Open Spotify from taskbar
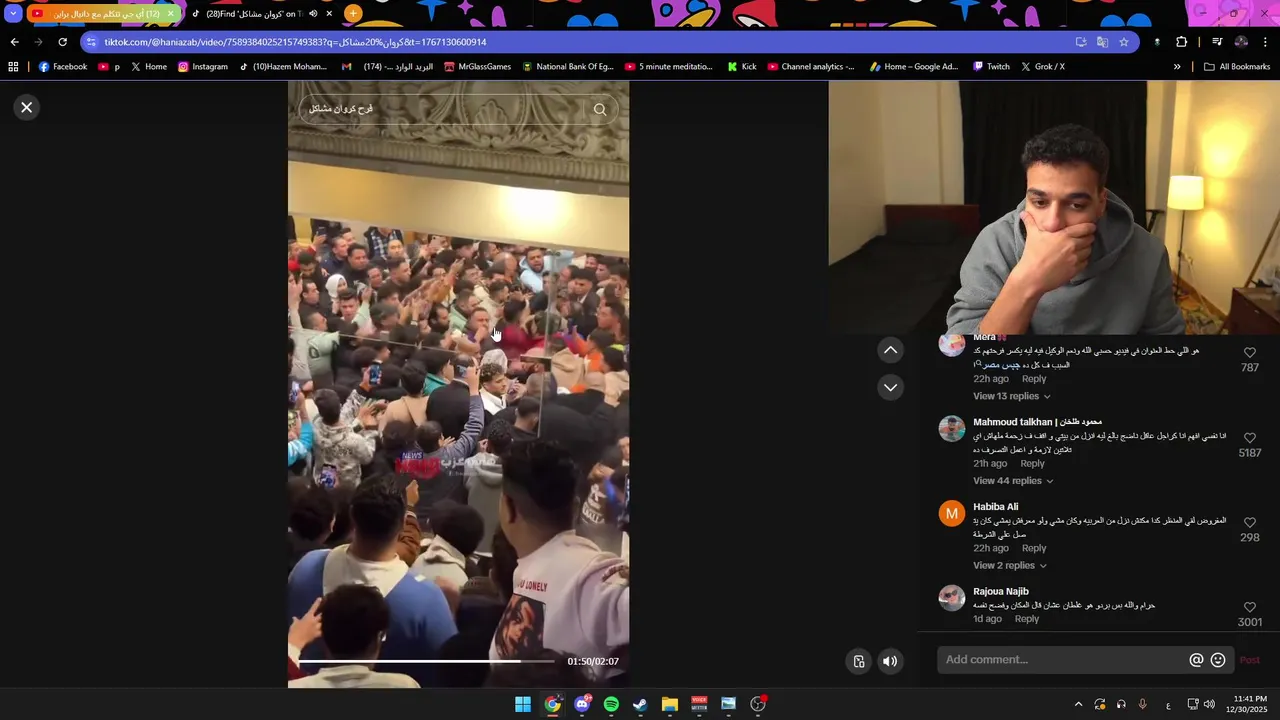The image size is (1280, 720). pyautogui.click(x=611, y=704)
